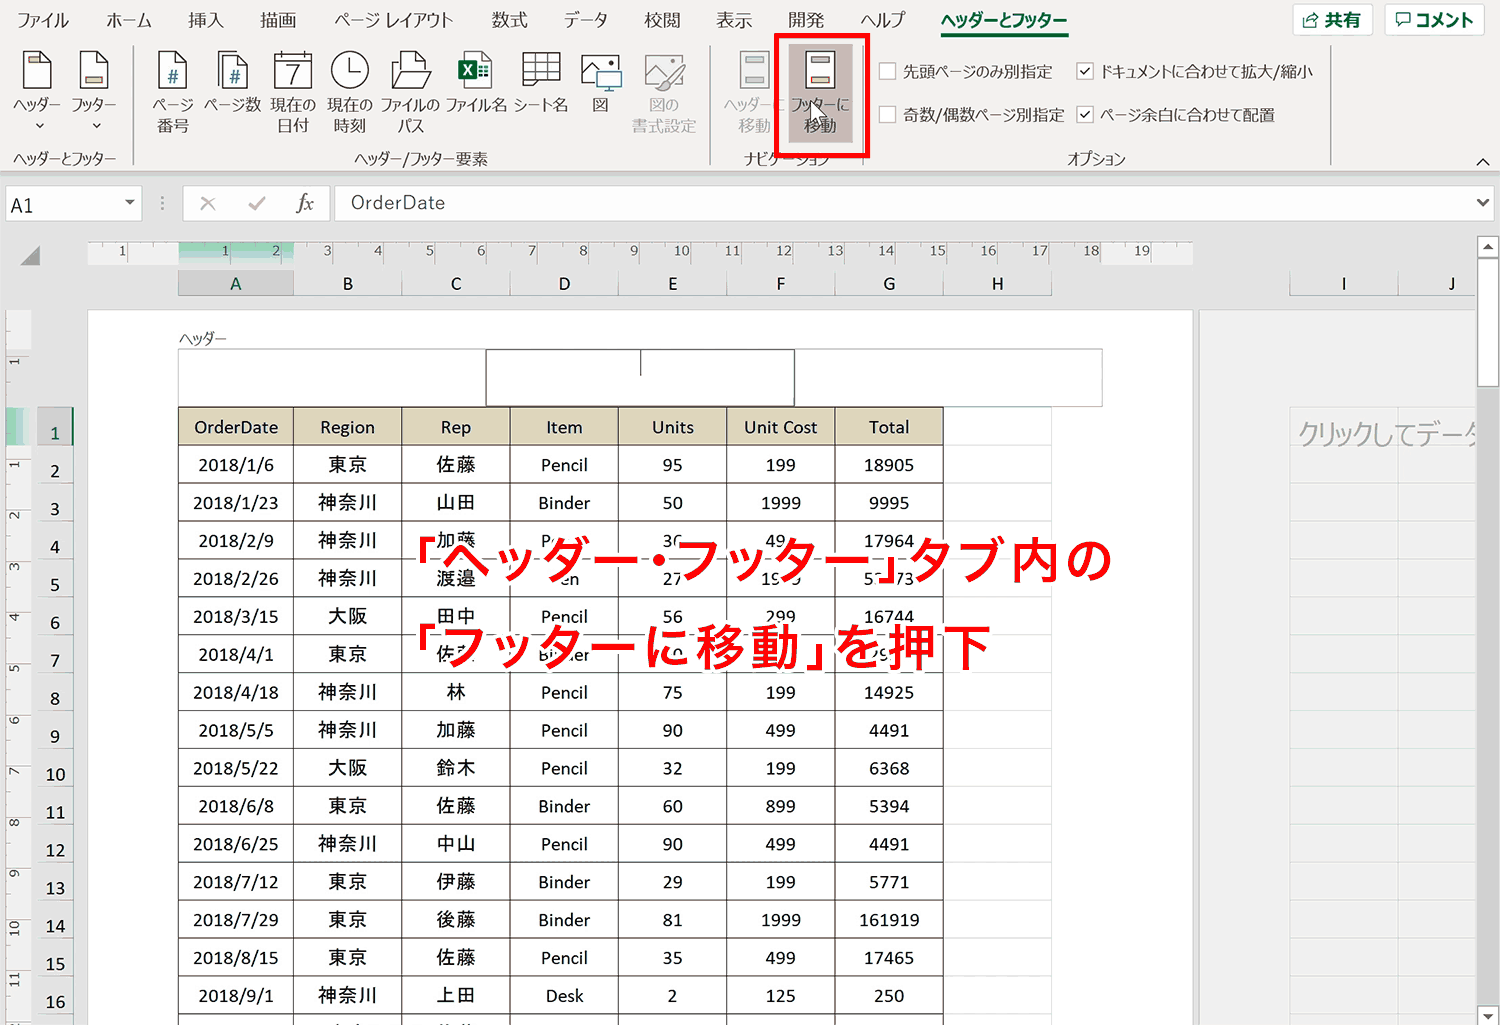Expand the Name Box dropdown arrow
This screenshot has width=1500, height=1025.
[x=130, y=203]
